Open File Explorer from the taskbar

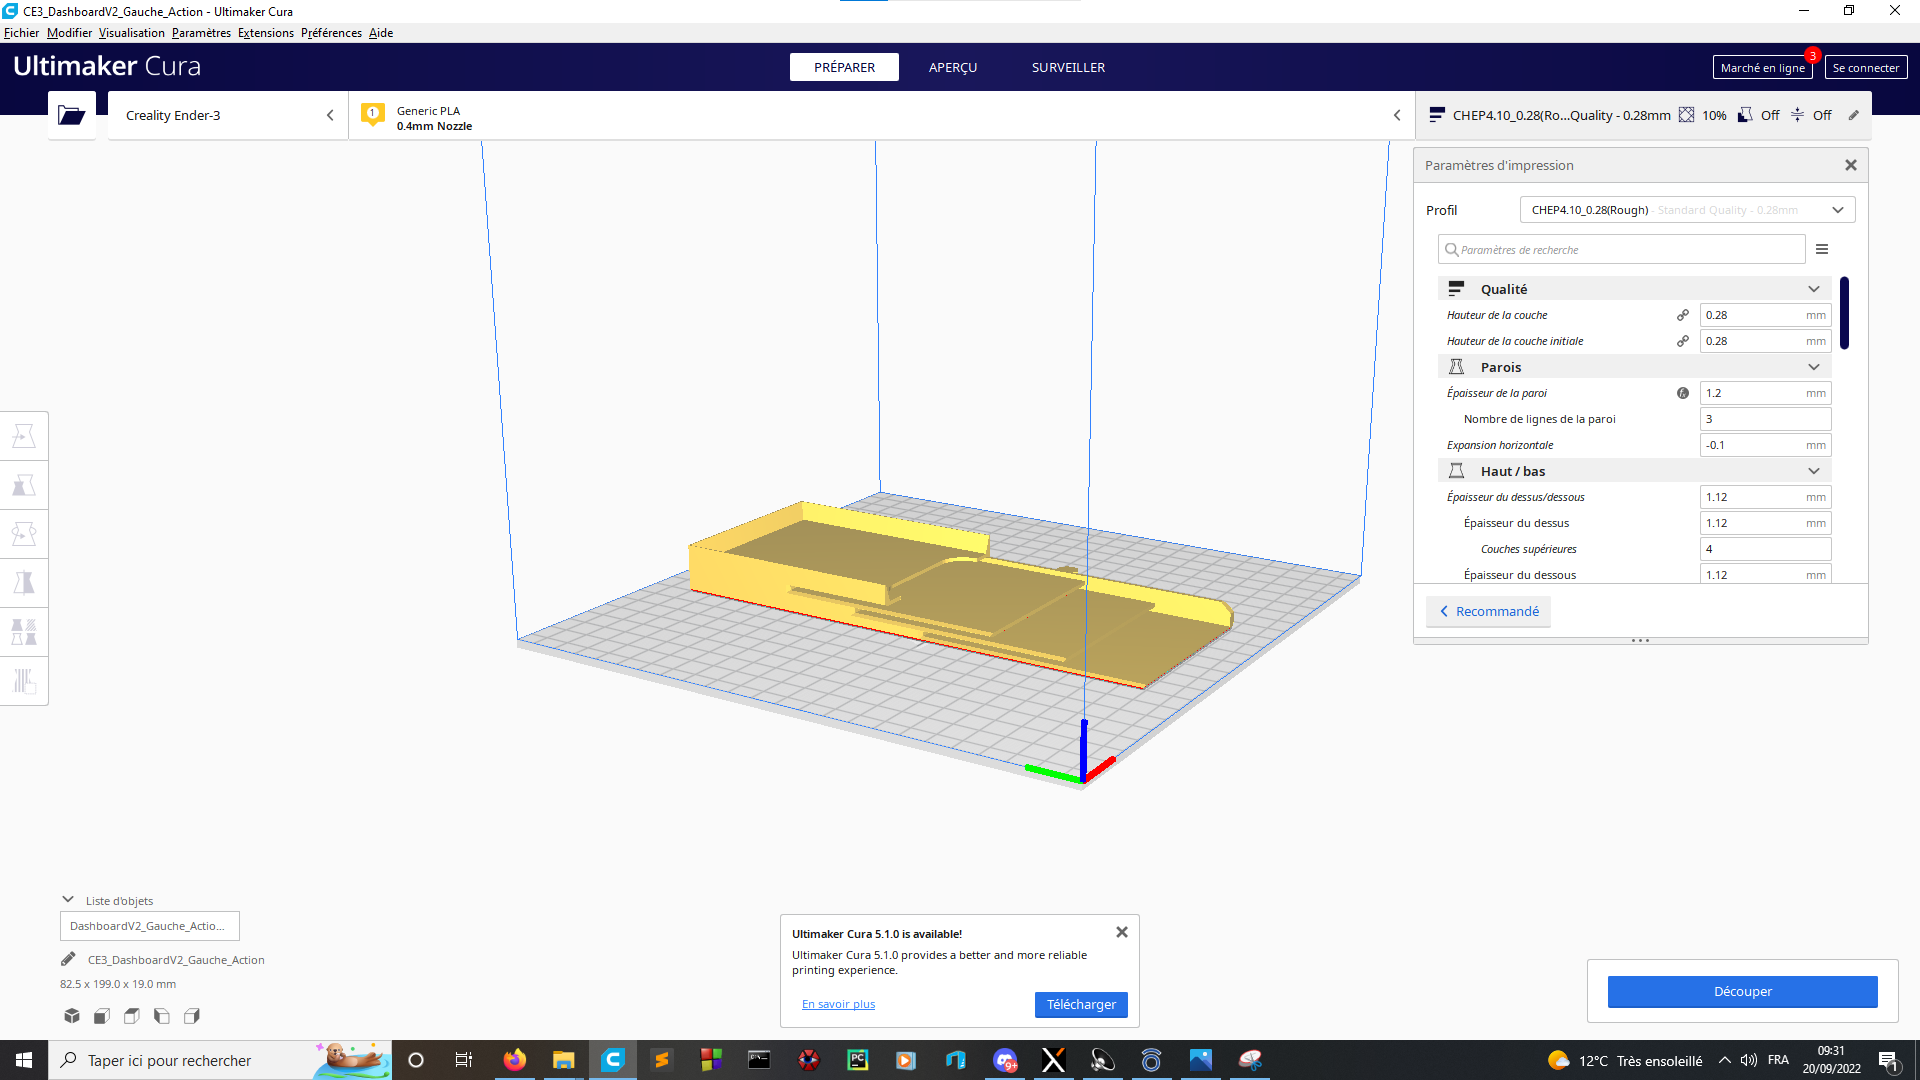click(x=564, y=1060)
